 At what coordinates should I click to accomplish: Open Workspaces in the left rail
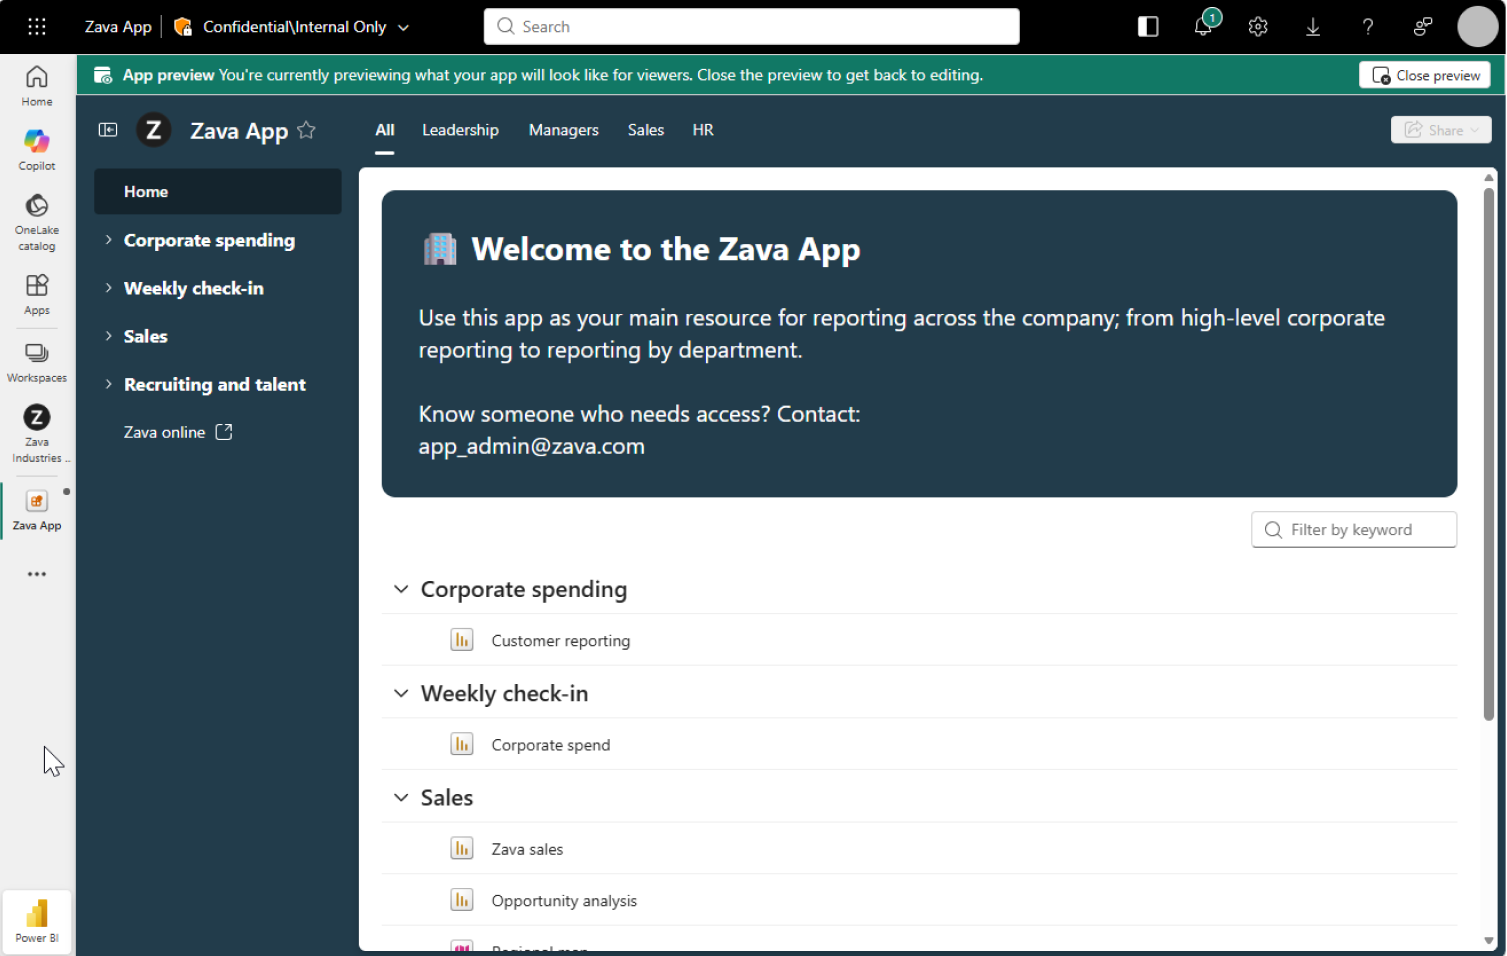pyautogui.click(x=37, y=362)
